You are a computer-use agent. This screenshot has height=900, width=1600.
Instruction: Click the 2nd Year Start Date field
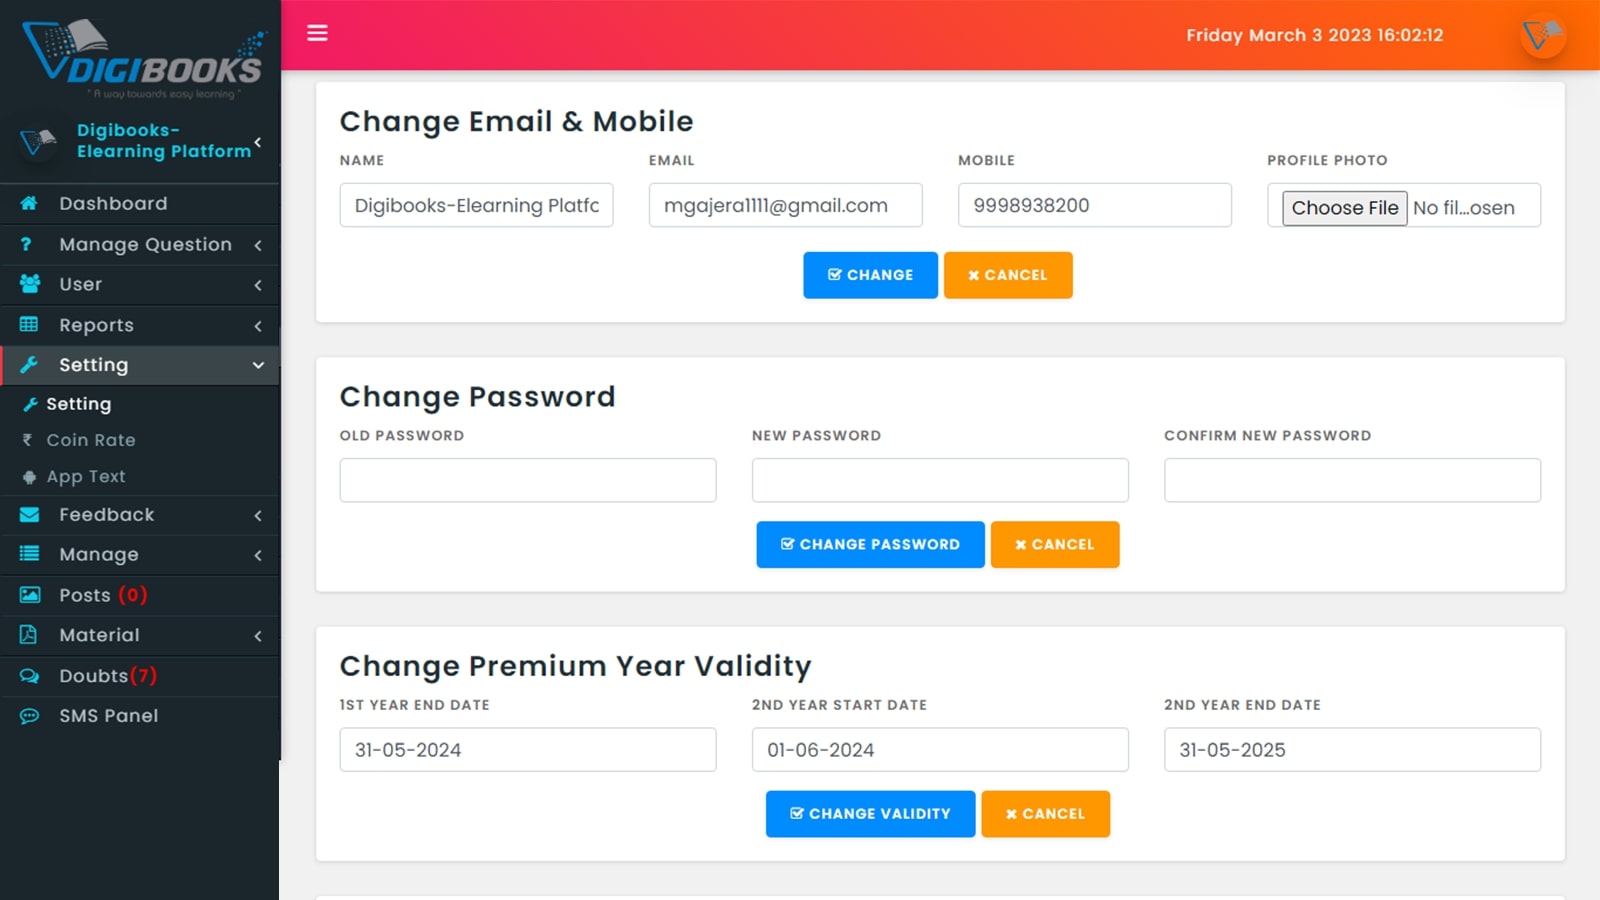[940, 750]
